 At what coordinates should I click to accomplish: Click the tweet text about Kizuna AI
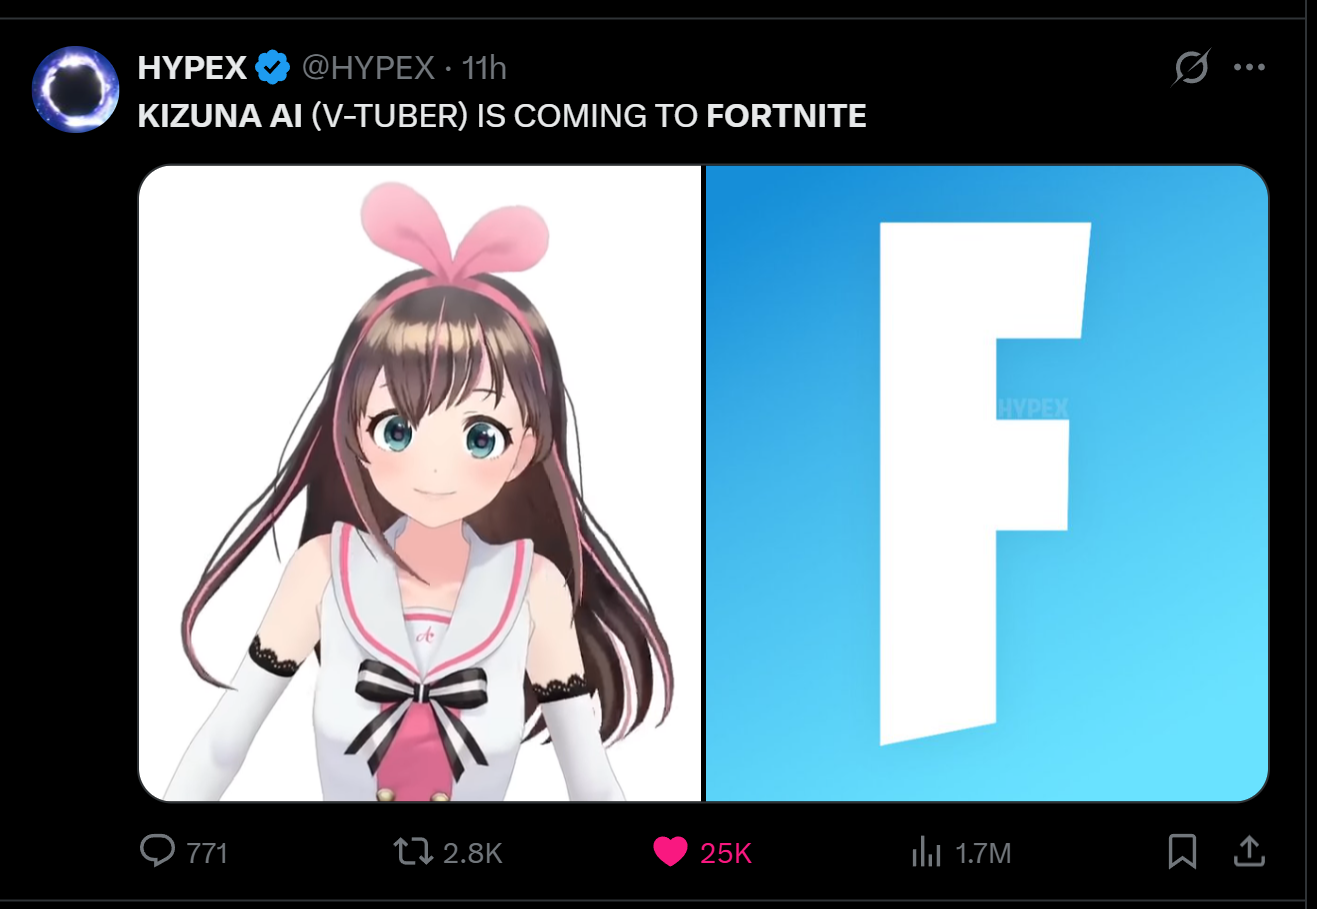click(502, 116)
